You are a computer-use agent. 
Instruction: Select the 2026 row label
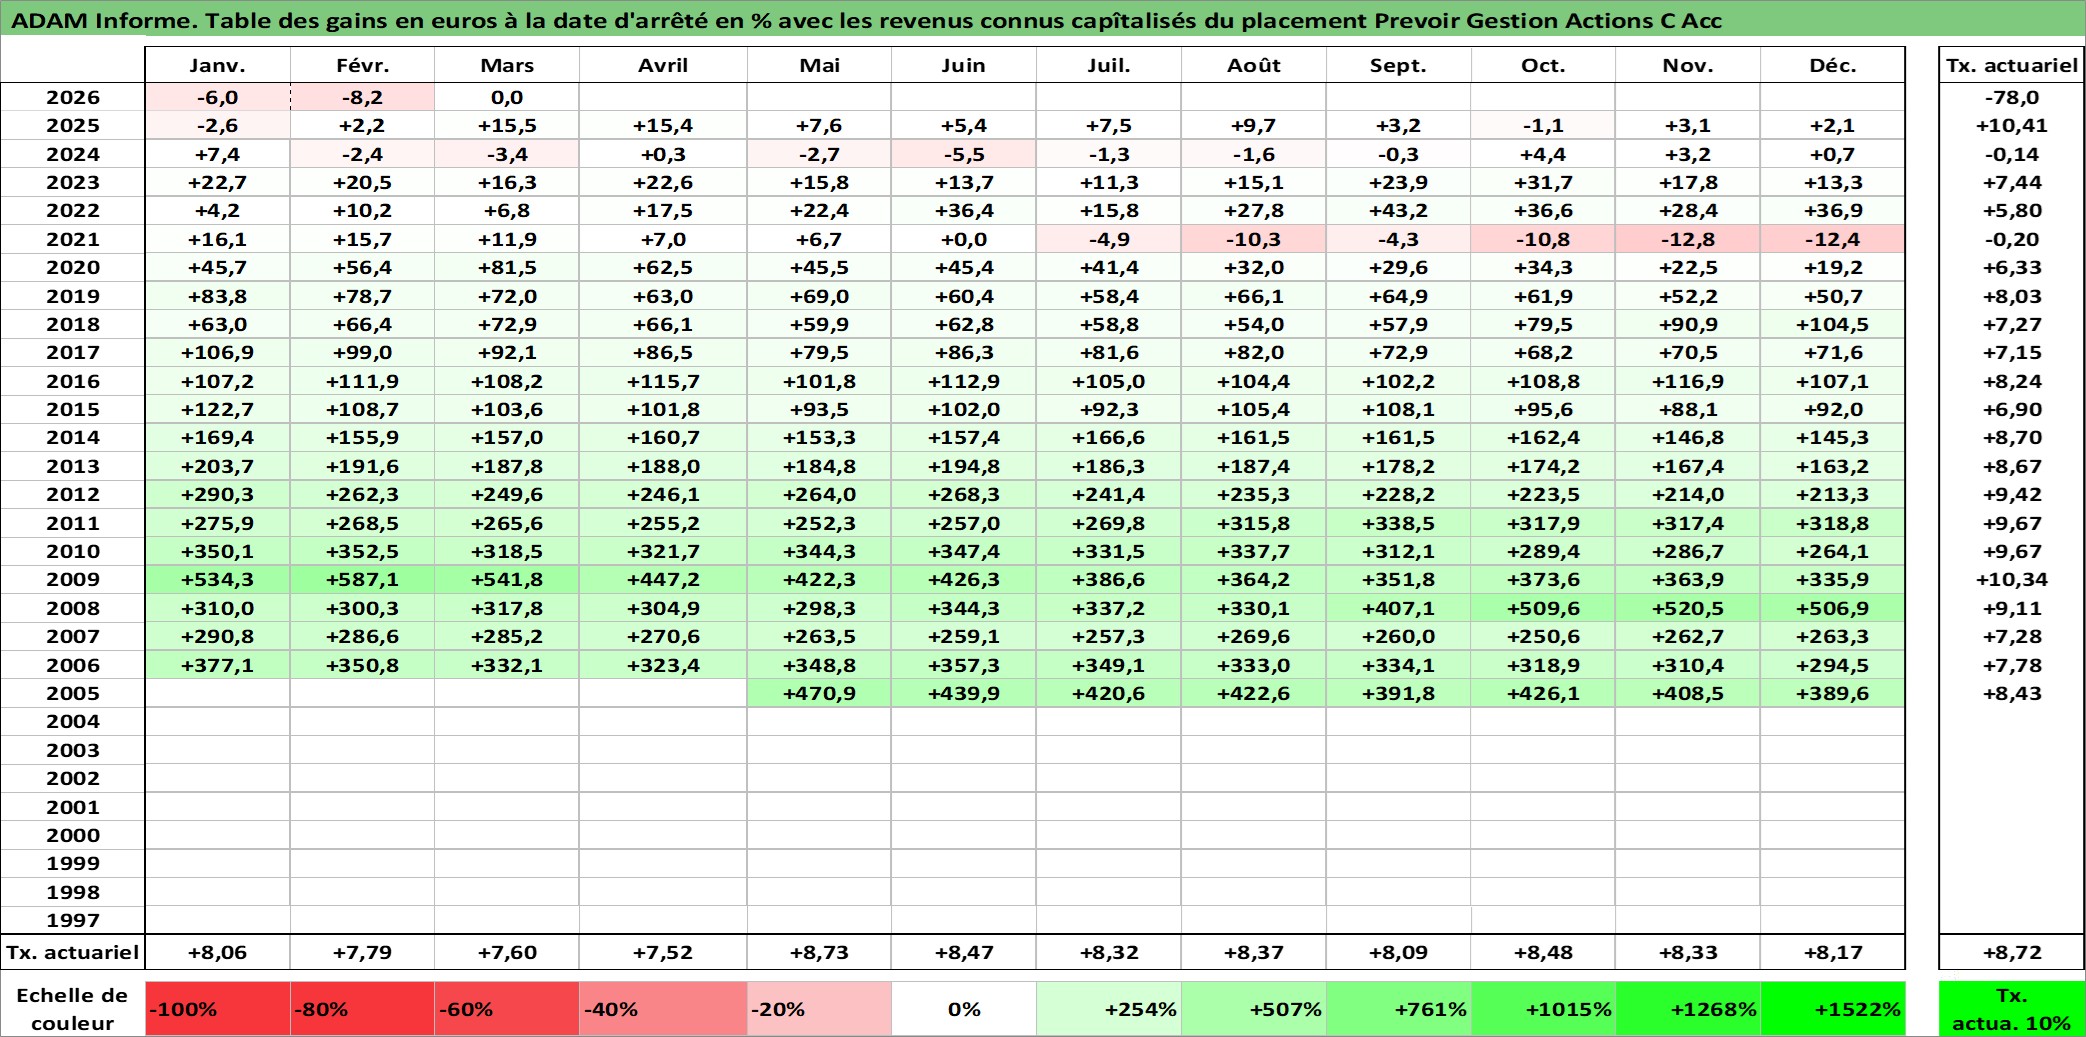pos(73,97)
